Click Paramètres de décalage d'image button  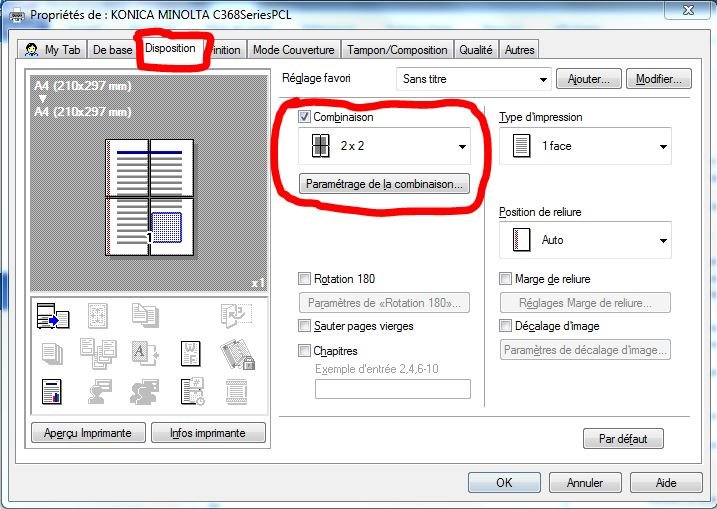click(585, 350)
